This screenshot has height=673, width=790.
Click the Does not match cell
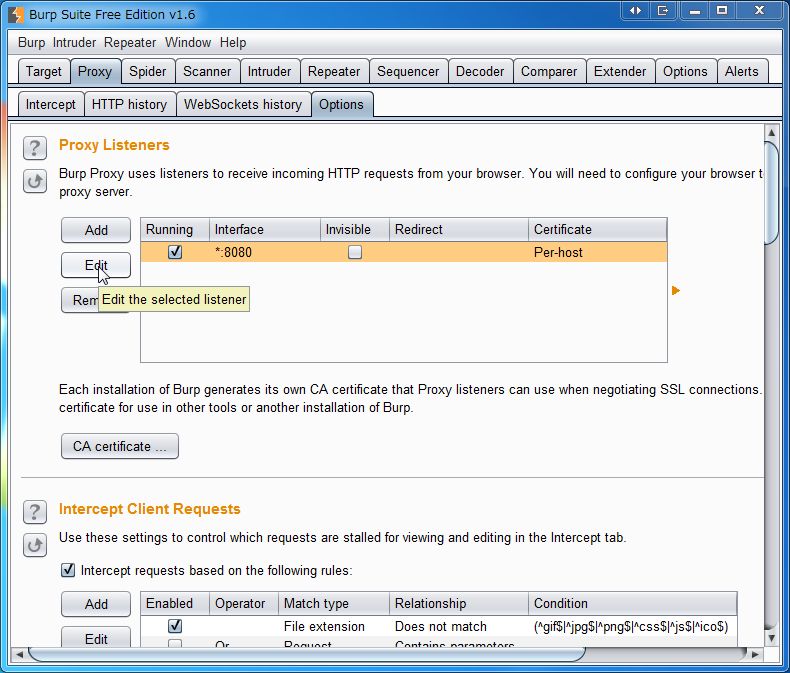coord(459,626)
